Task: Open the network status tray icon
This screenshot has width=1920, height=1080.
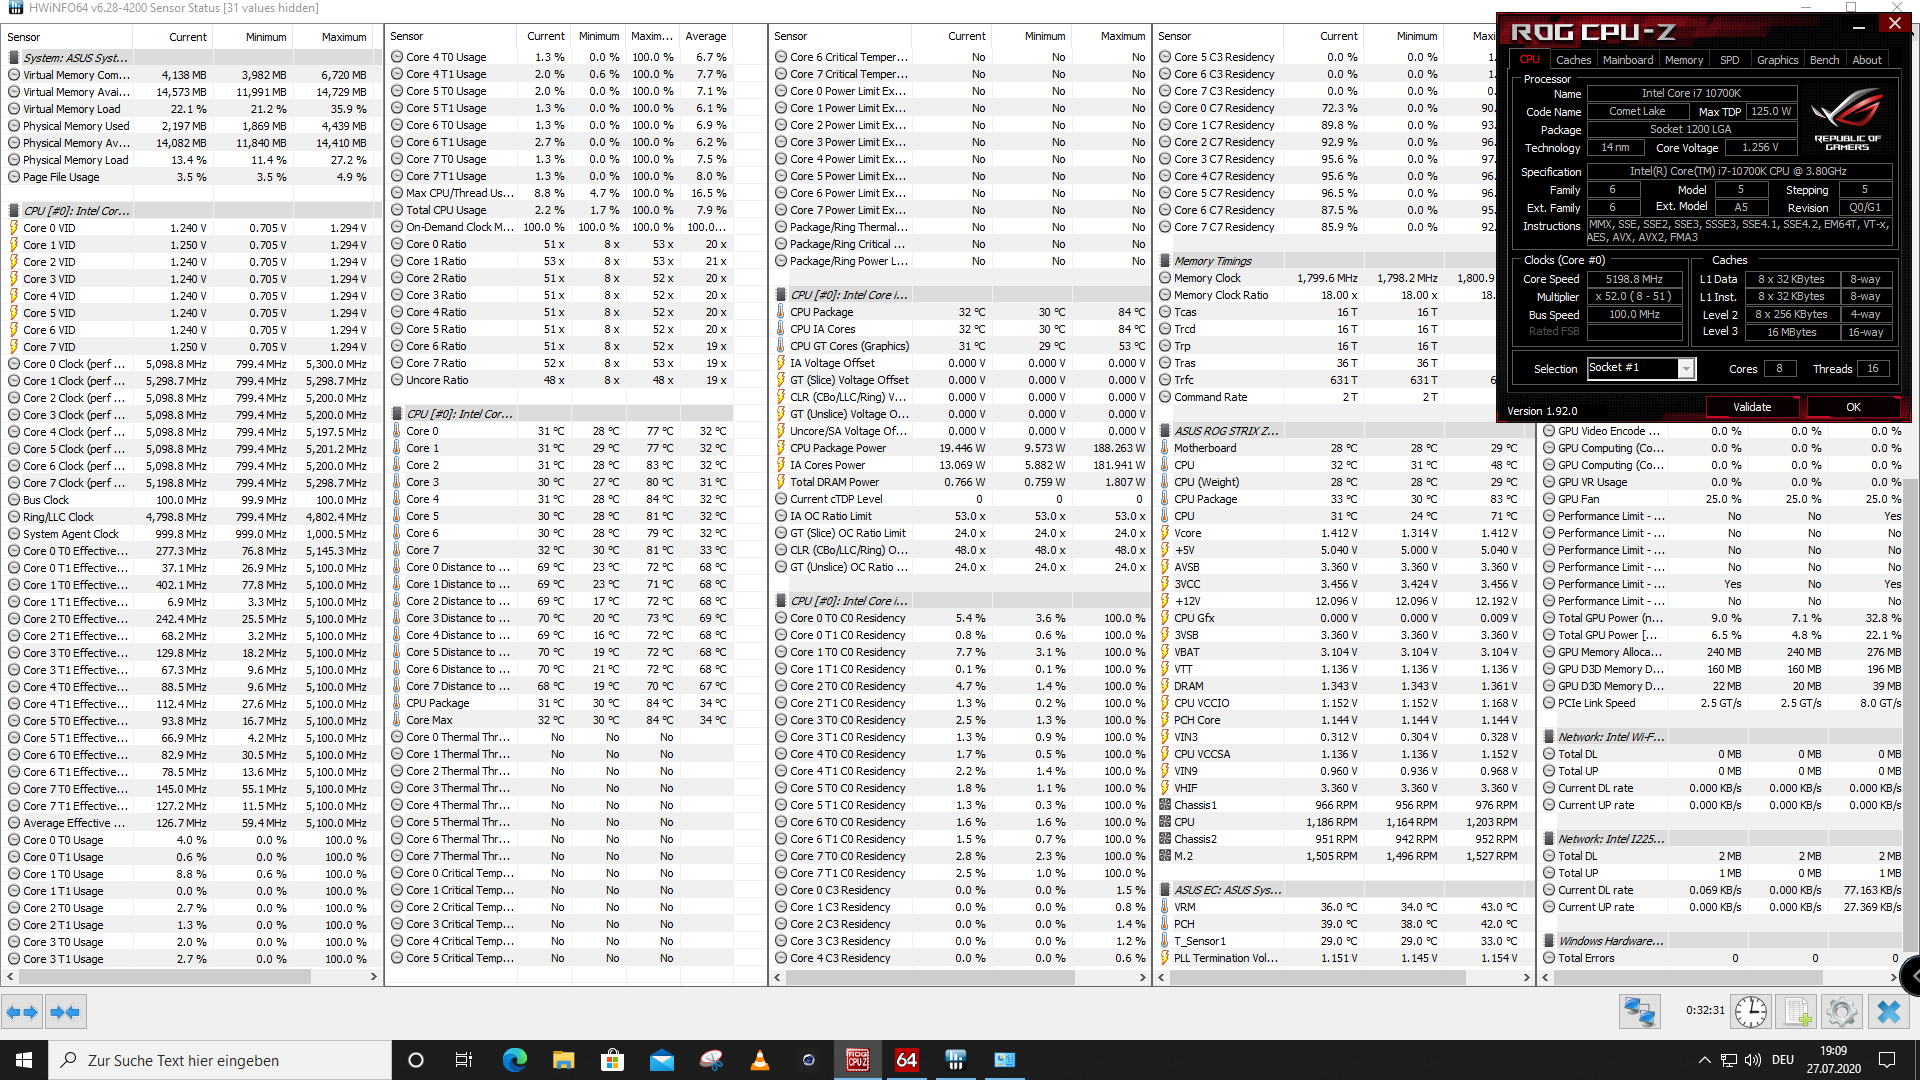Action: (1728, 1060)
